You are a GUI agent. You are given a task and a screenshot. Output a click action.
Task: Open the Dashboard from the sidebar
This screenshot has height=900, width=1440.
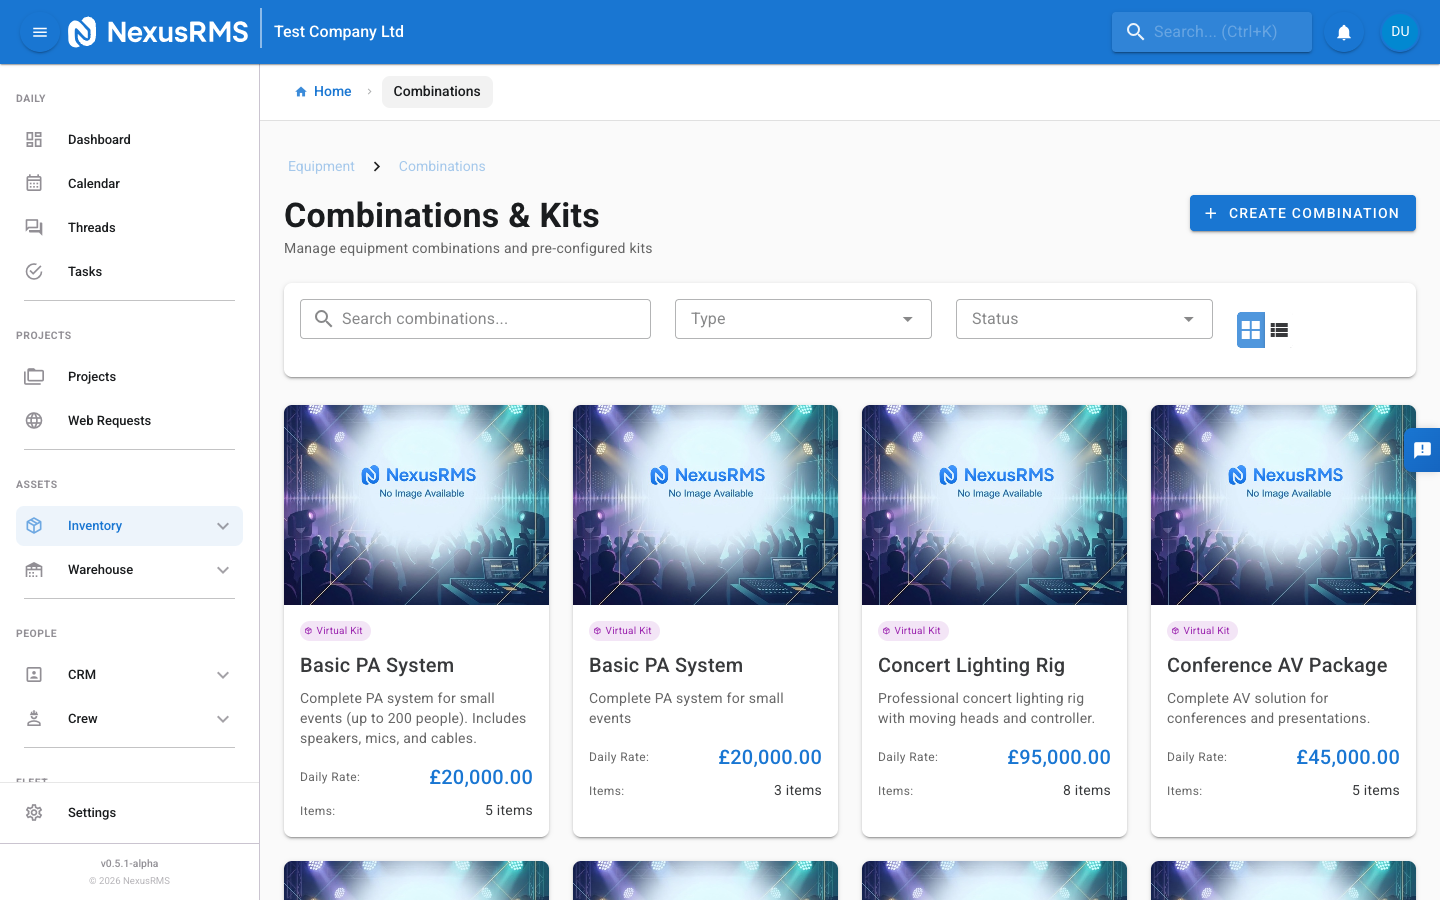(x=99, y=139)
